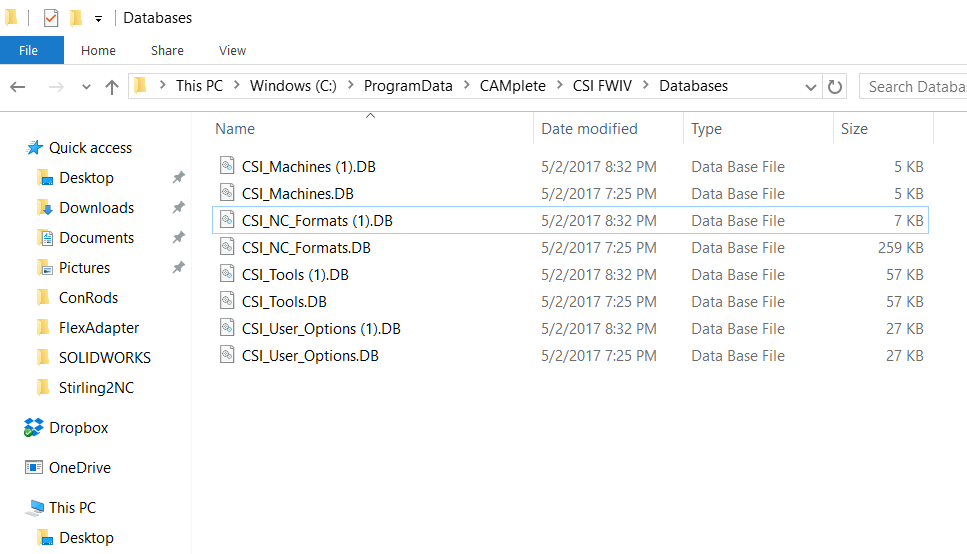Select the CSI_User_Options.DB file icon

(228, 356)
